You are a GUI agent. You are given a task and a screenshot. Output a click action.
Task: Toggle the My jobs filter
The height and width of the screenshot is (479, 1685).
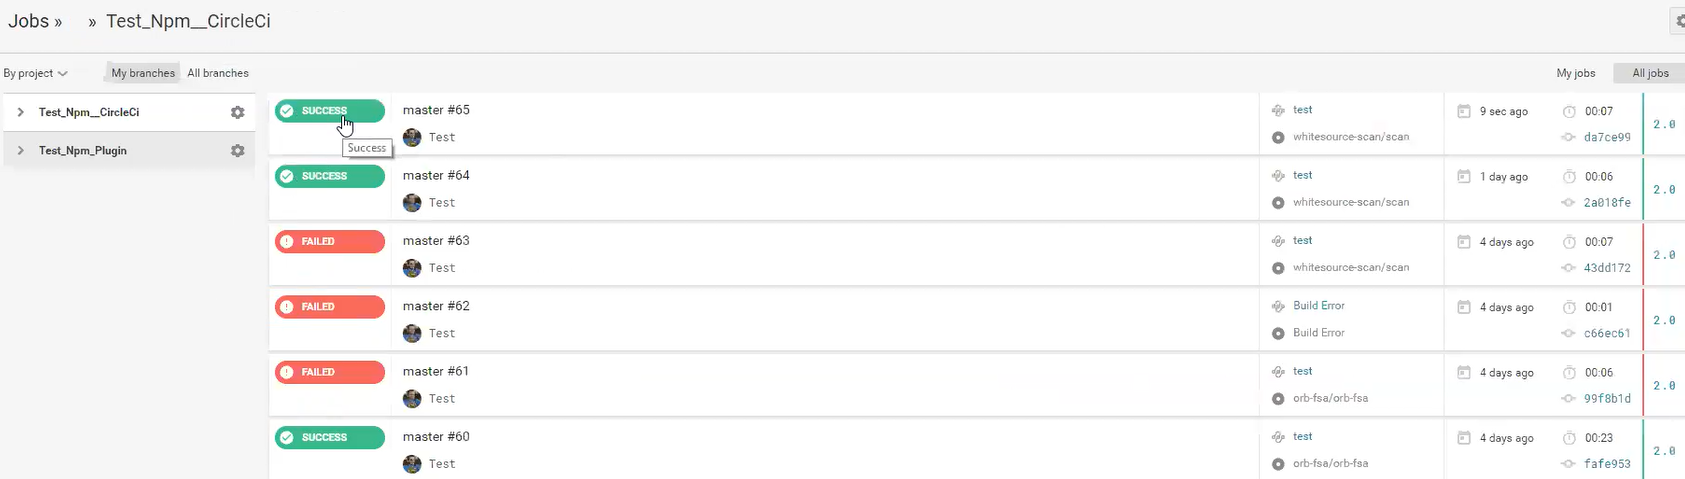[1576, 73]
